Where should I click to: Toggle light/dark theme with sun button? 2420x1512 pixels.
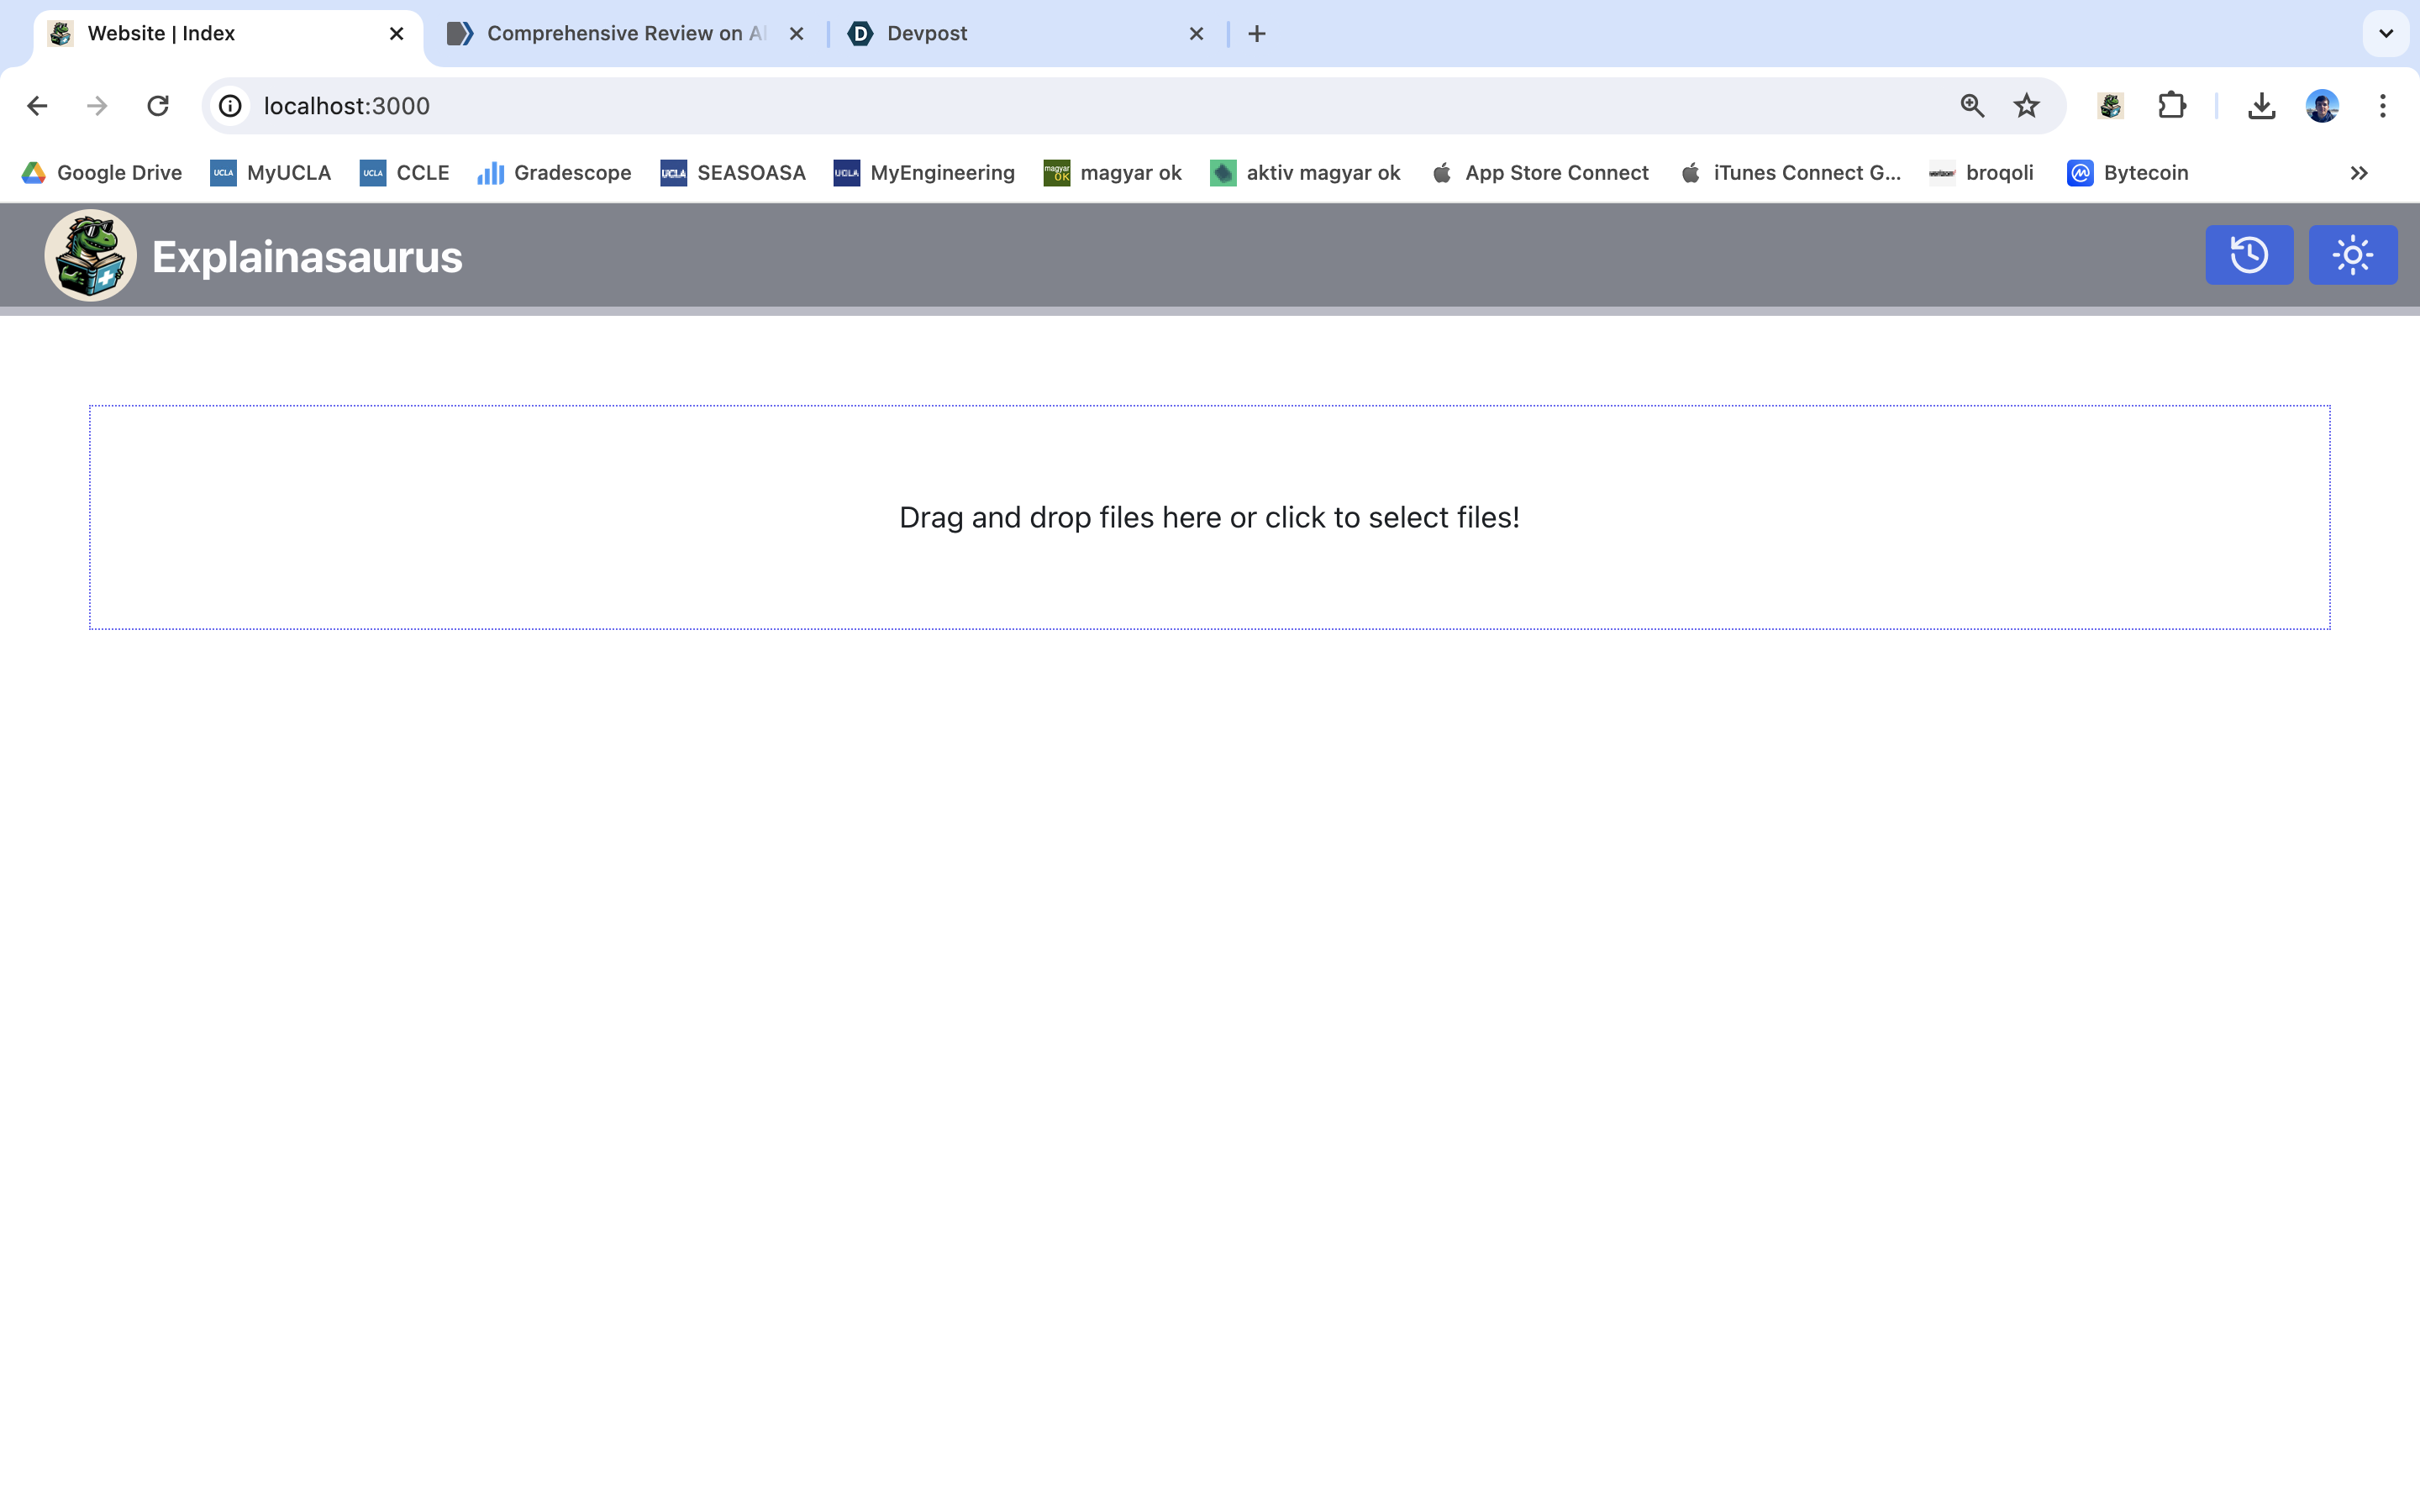click(2352, 255)
